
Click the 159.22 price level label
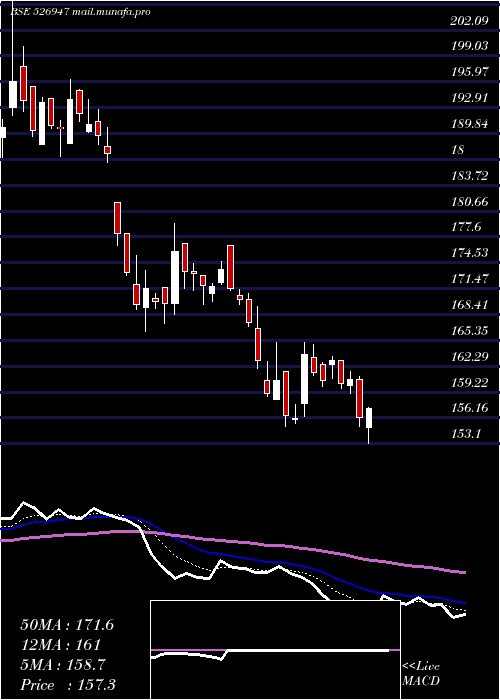point(469,383)
